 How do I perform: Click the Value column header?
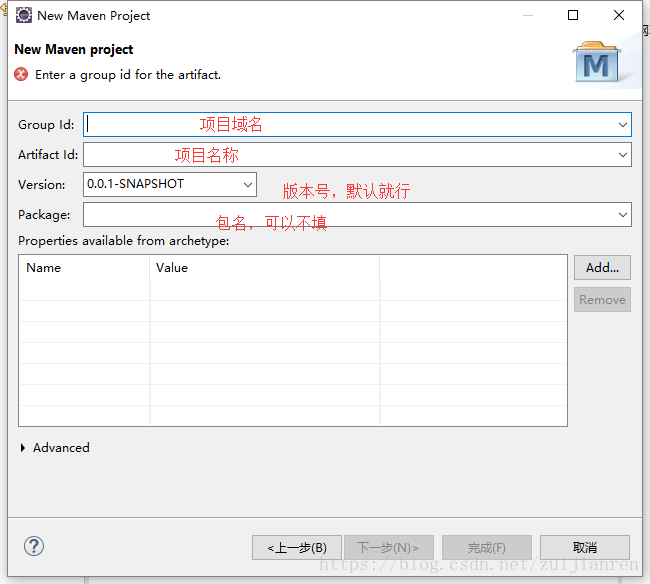pos(265,268)
